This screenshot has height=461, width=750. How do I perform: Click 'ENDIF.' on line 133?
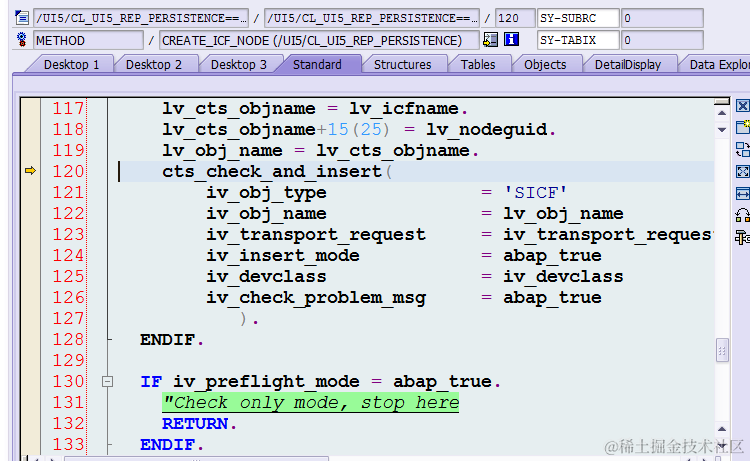[172, 445]
